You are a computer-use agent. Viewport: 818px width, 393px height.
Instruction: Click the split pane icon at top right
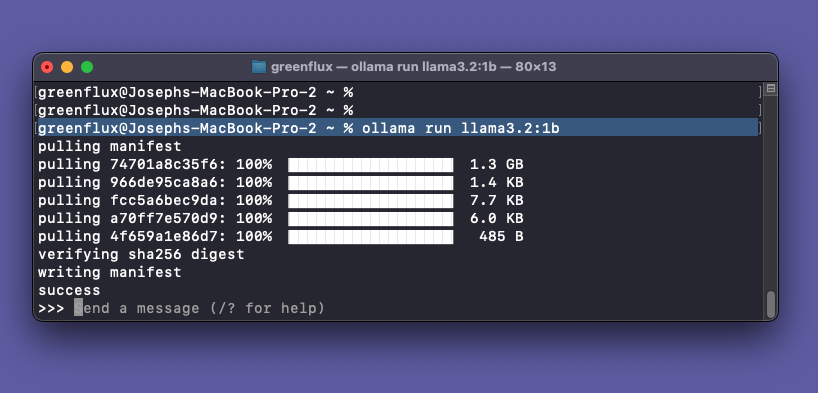(x=771, y=88)
